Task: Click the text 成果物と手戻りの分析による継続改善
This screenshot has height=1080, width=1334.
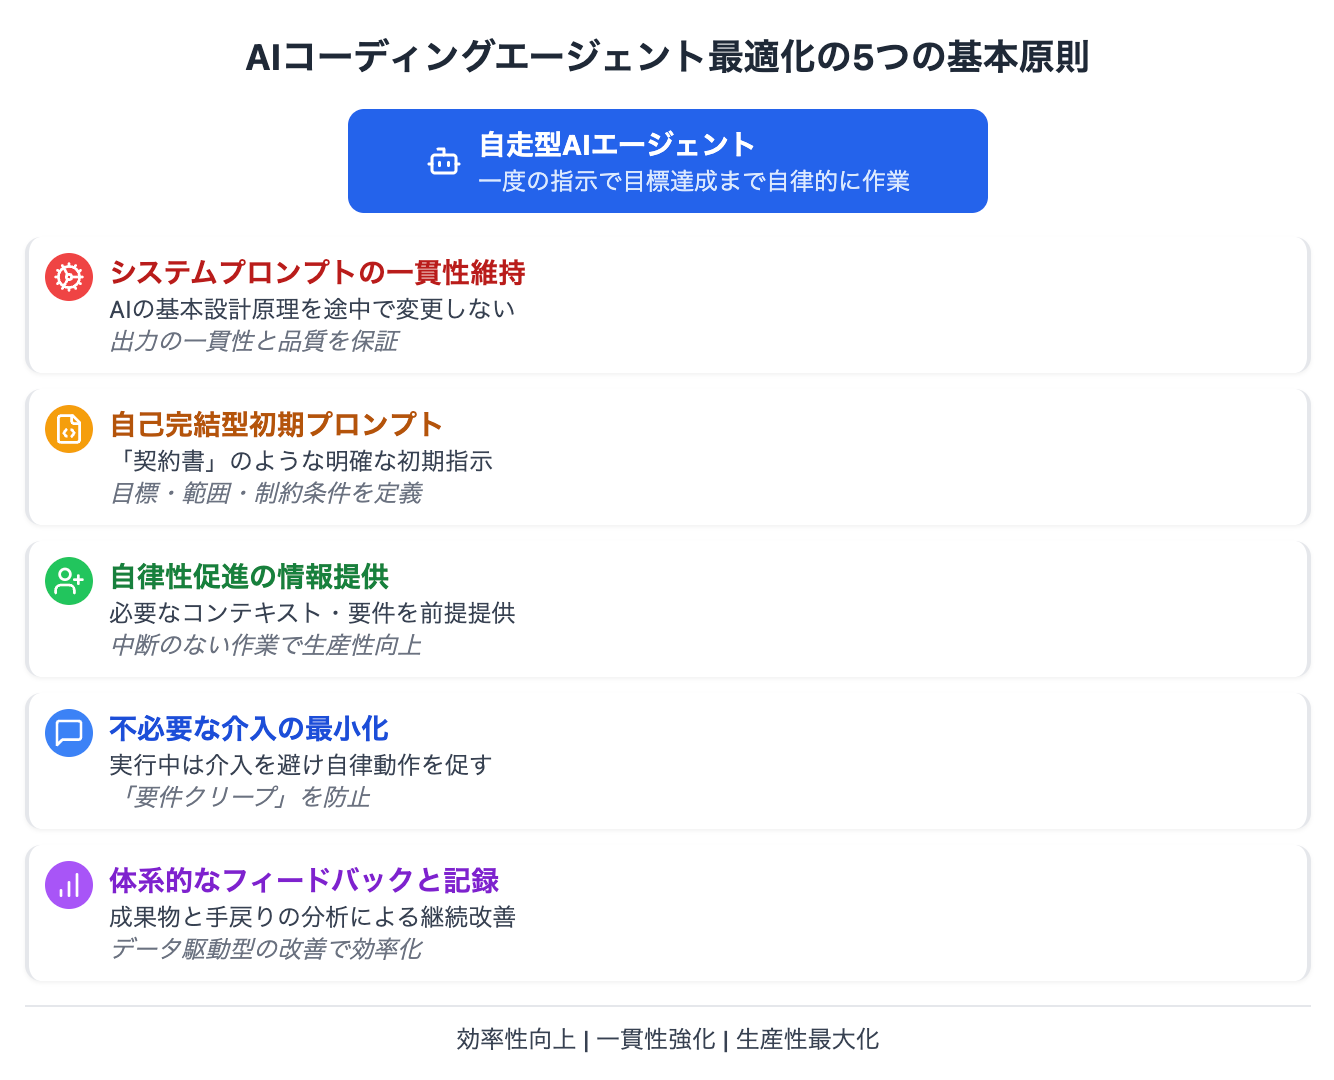Action: (312, 917)
